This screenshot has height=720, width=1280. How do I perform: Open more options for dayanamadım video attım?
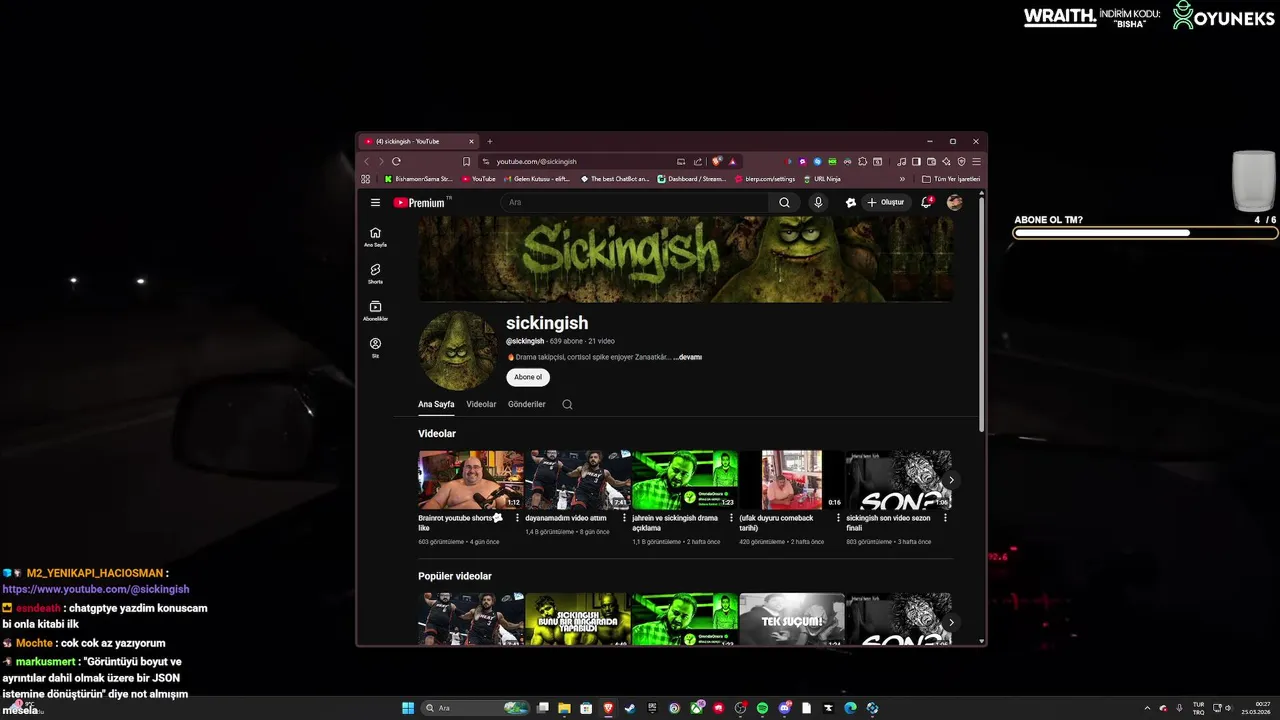624,518
